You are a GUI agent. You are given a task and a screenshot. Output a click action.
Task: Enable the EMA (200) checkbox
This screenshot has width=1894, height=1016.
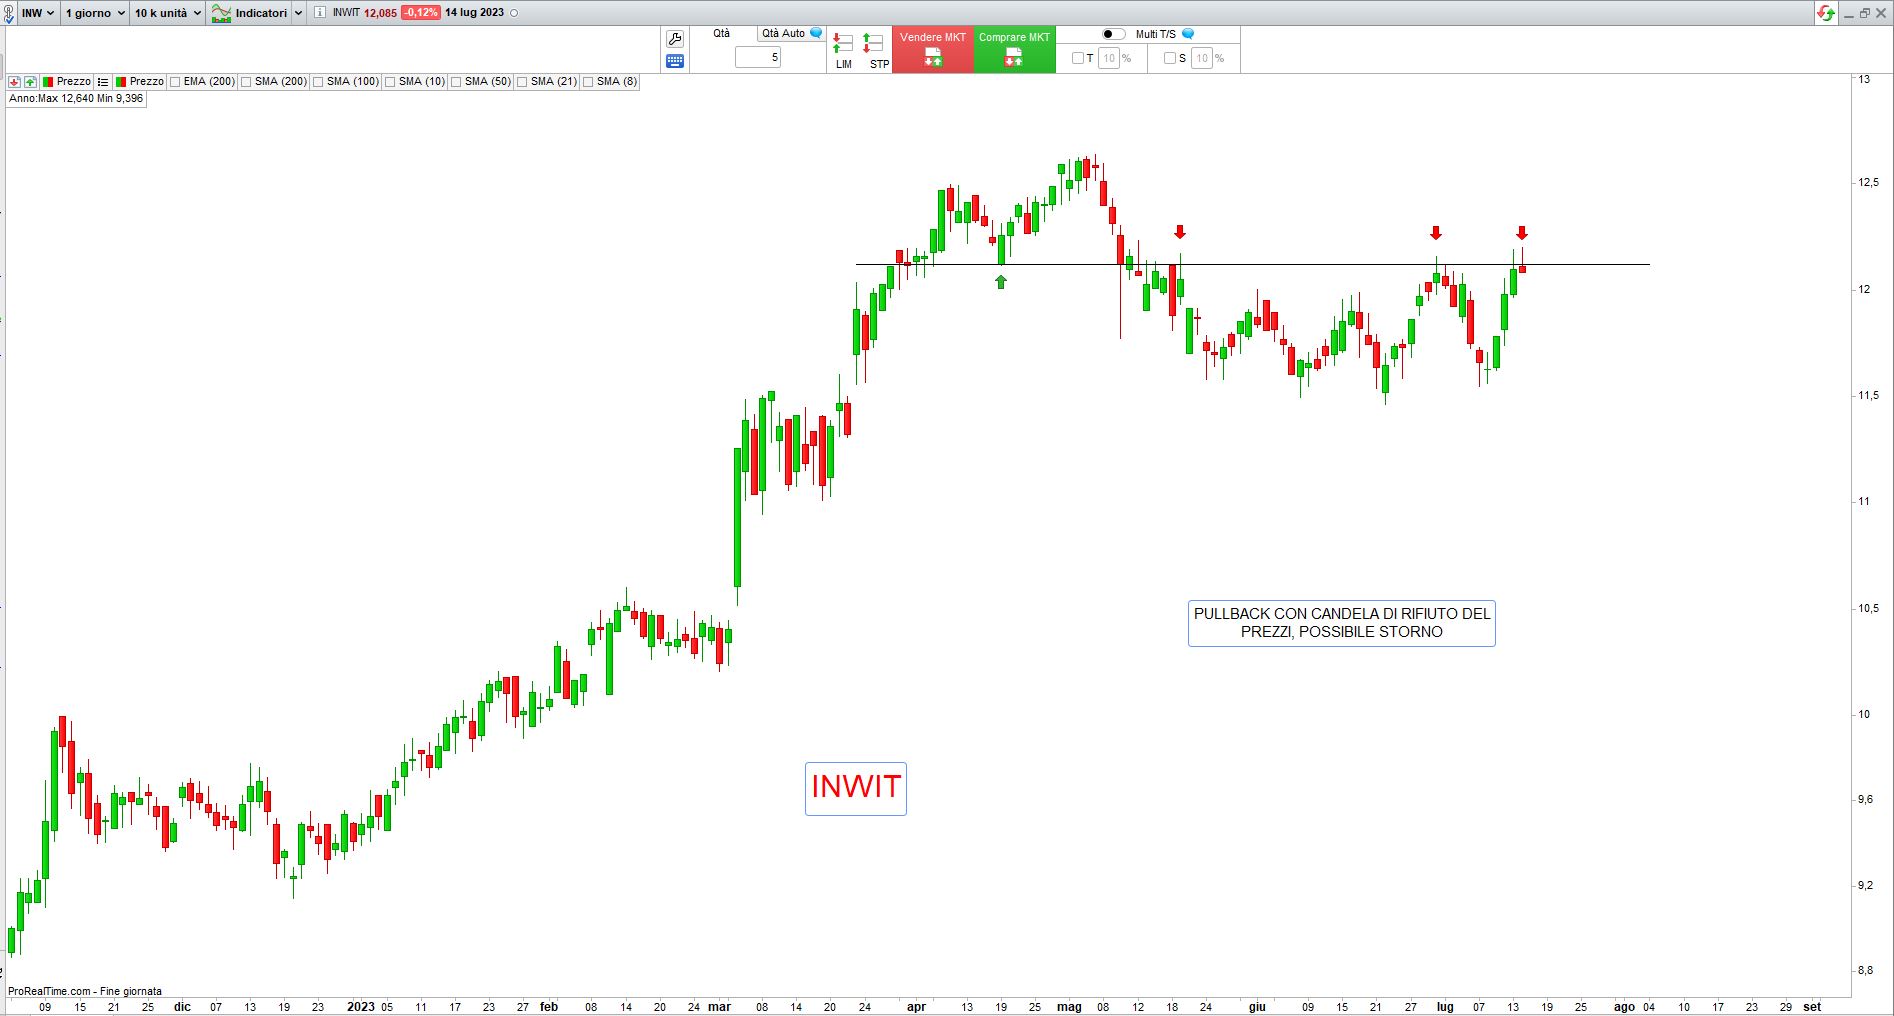(x=176, y=82)
